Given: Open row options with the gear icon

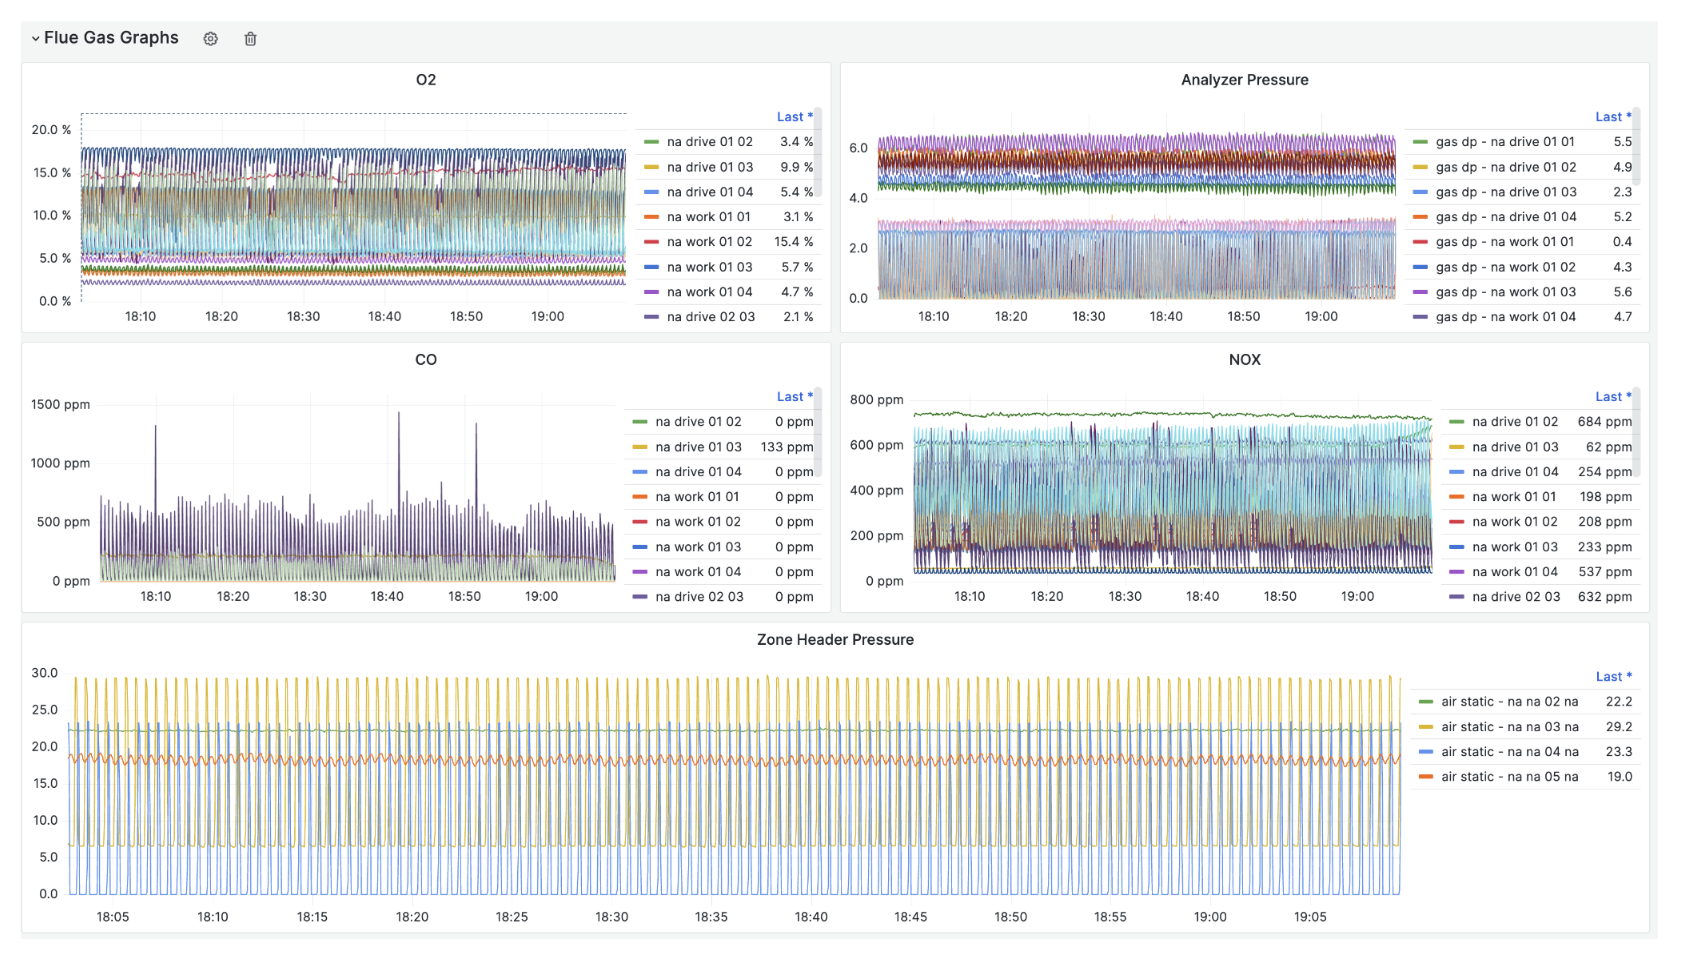Looking at the screenshot, I should click(x=210, y=39).
